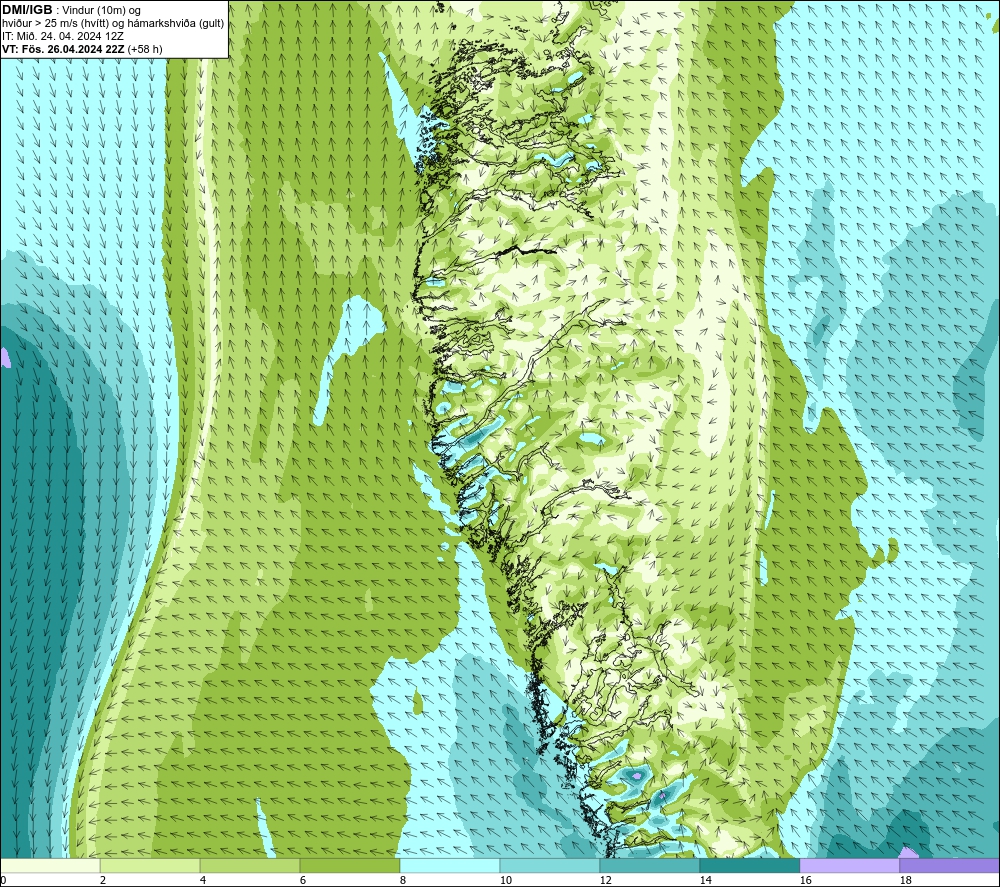Click the dark green 6–8 m/s legend swatch

tap(349, 865)
